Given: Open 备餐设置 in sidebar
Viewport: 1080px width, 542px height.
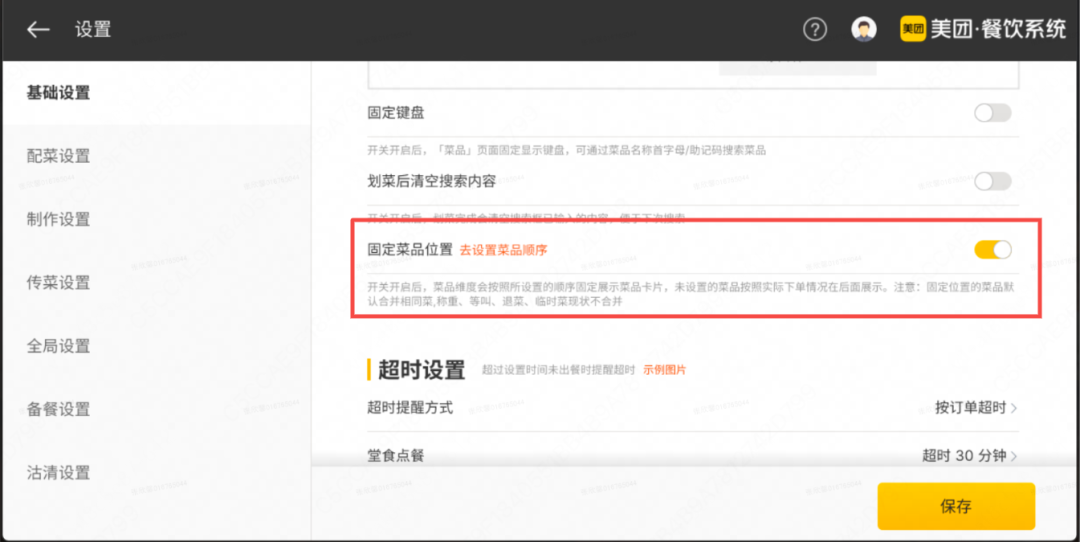Looking at the screenshot, I should (58, 409).
